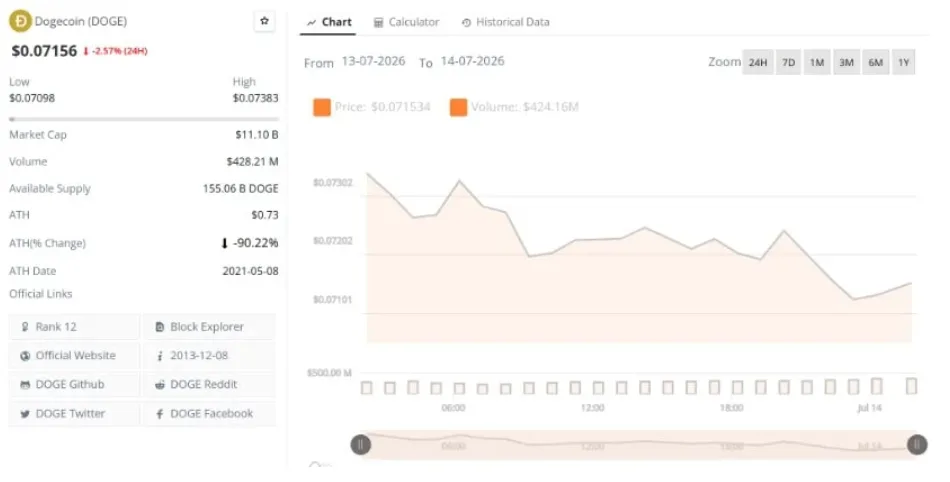The height and width of the screenshot is (482, 950).
Task: Set chart zoom to 7D
Action: click(x=788, y=62)
